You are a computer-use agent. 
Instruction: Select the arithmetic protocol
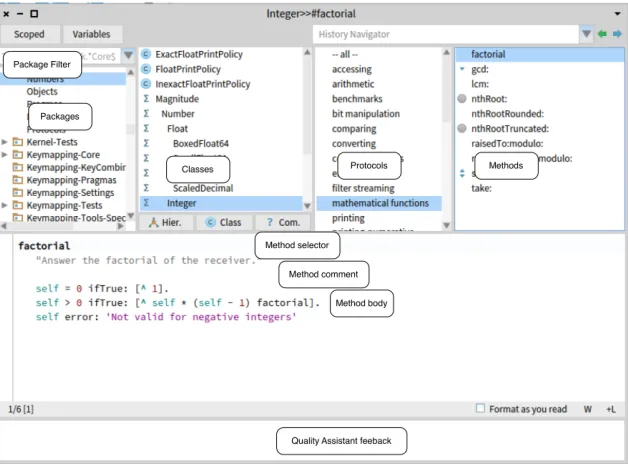click(353, 84)
